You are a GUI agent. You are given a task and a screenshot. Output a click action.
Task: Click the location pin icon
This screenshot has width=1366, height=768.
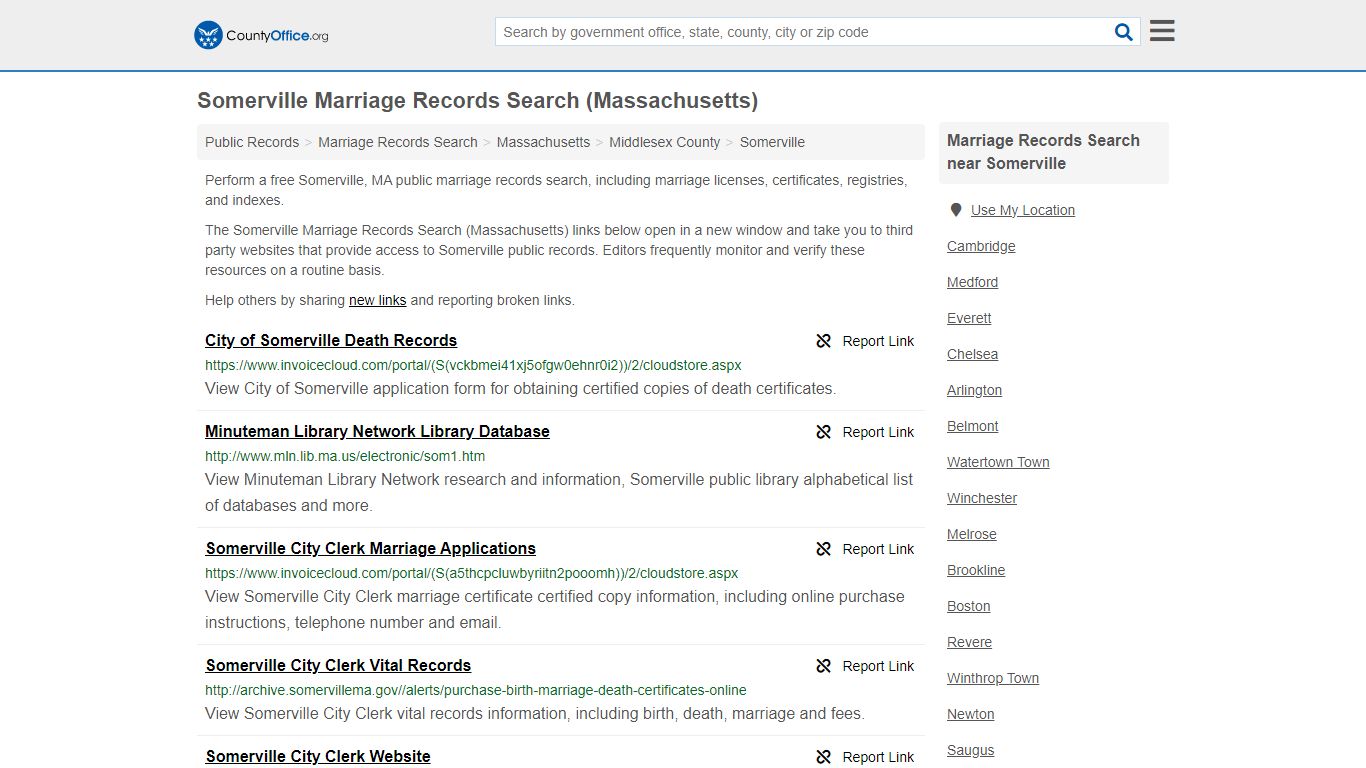click(x=956, y=210)
